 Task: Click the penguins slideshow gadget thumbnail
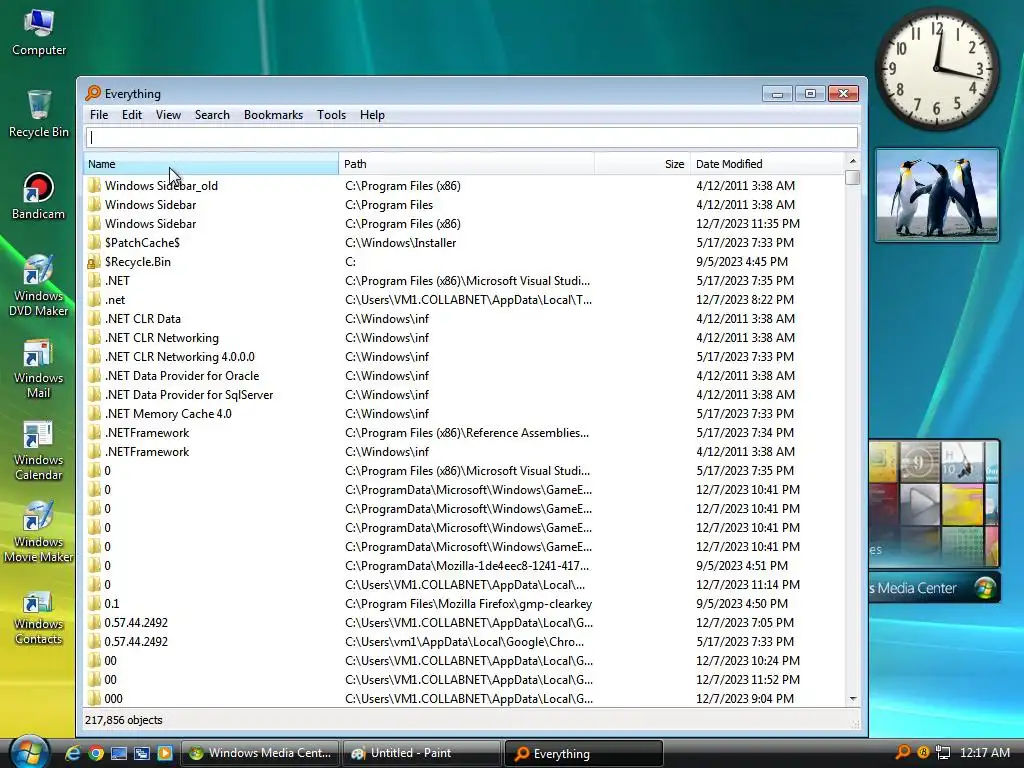[x=937, y=195]
